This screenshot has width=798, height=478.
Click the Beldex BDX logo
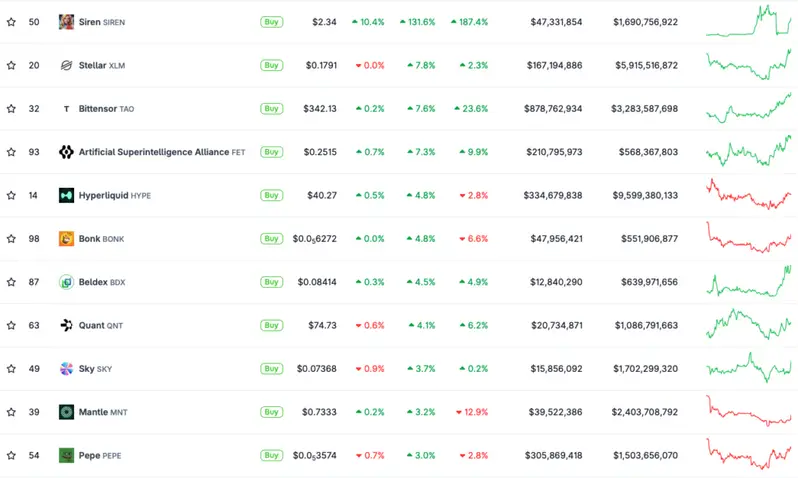point(66,282)
